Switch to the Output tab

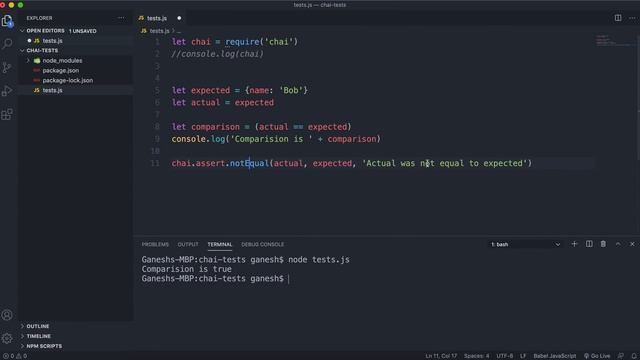pos(188,244)
